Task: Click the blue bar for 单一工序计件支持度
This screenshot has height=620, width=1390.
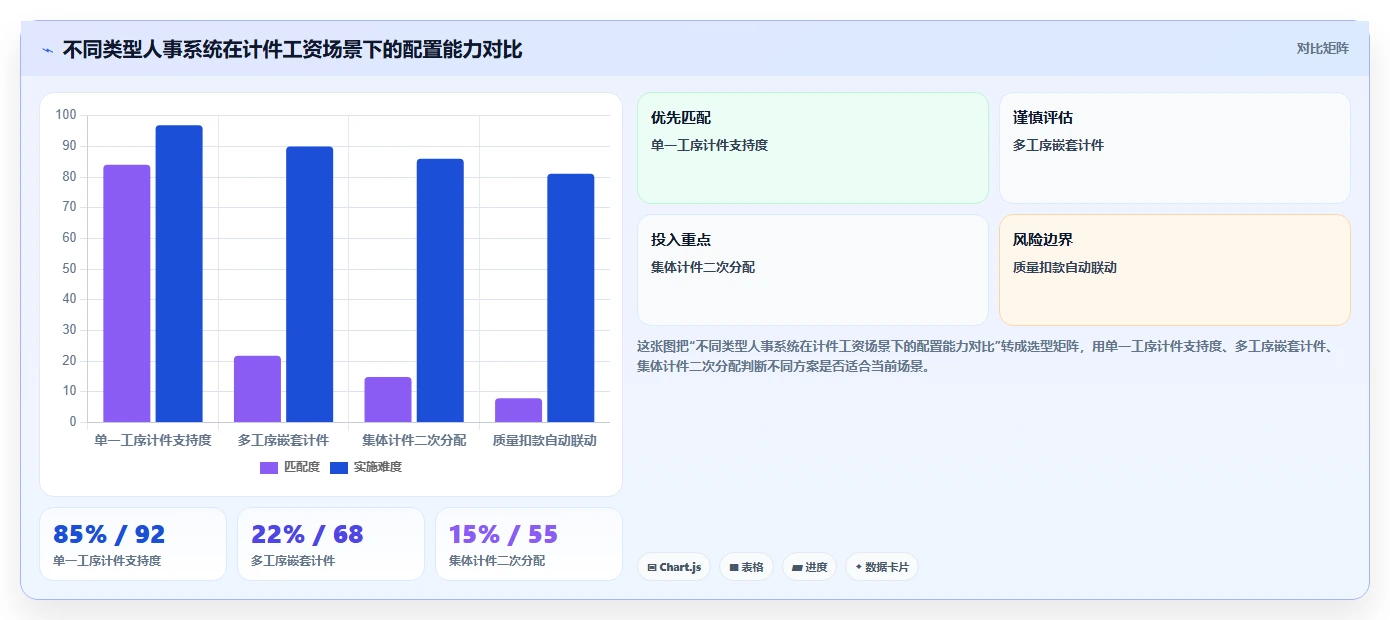Action: point(179,274)
